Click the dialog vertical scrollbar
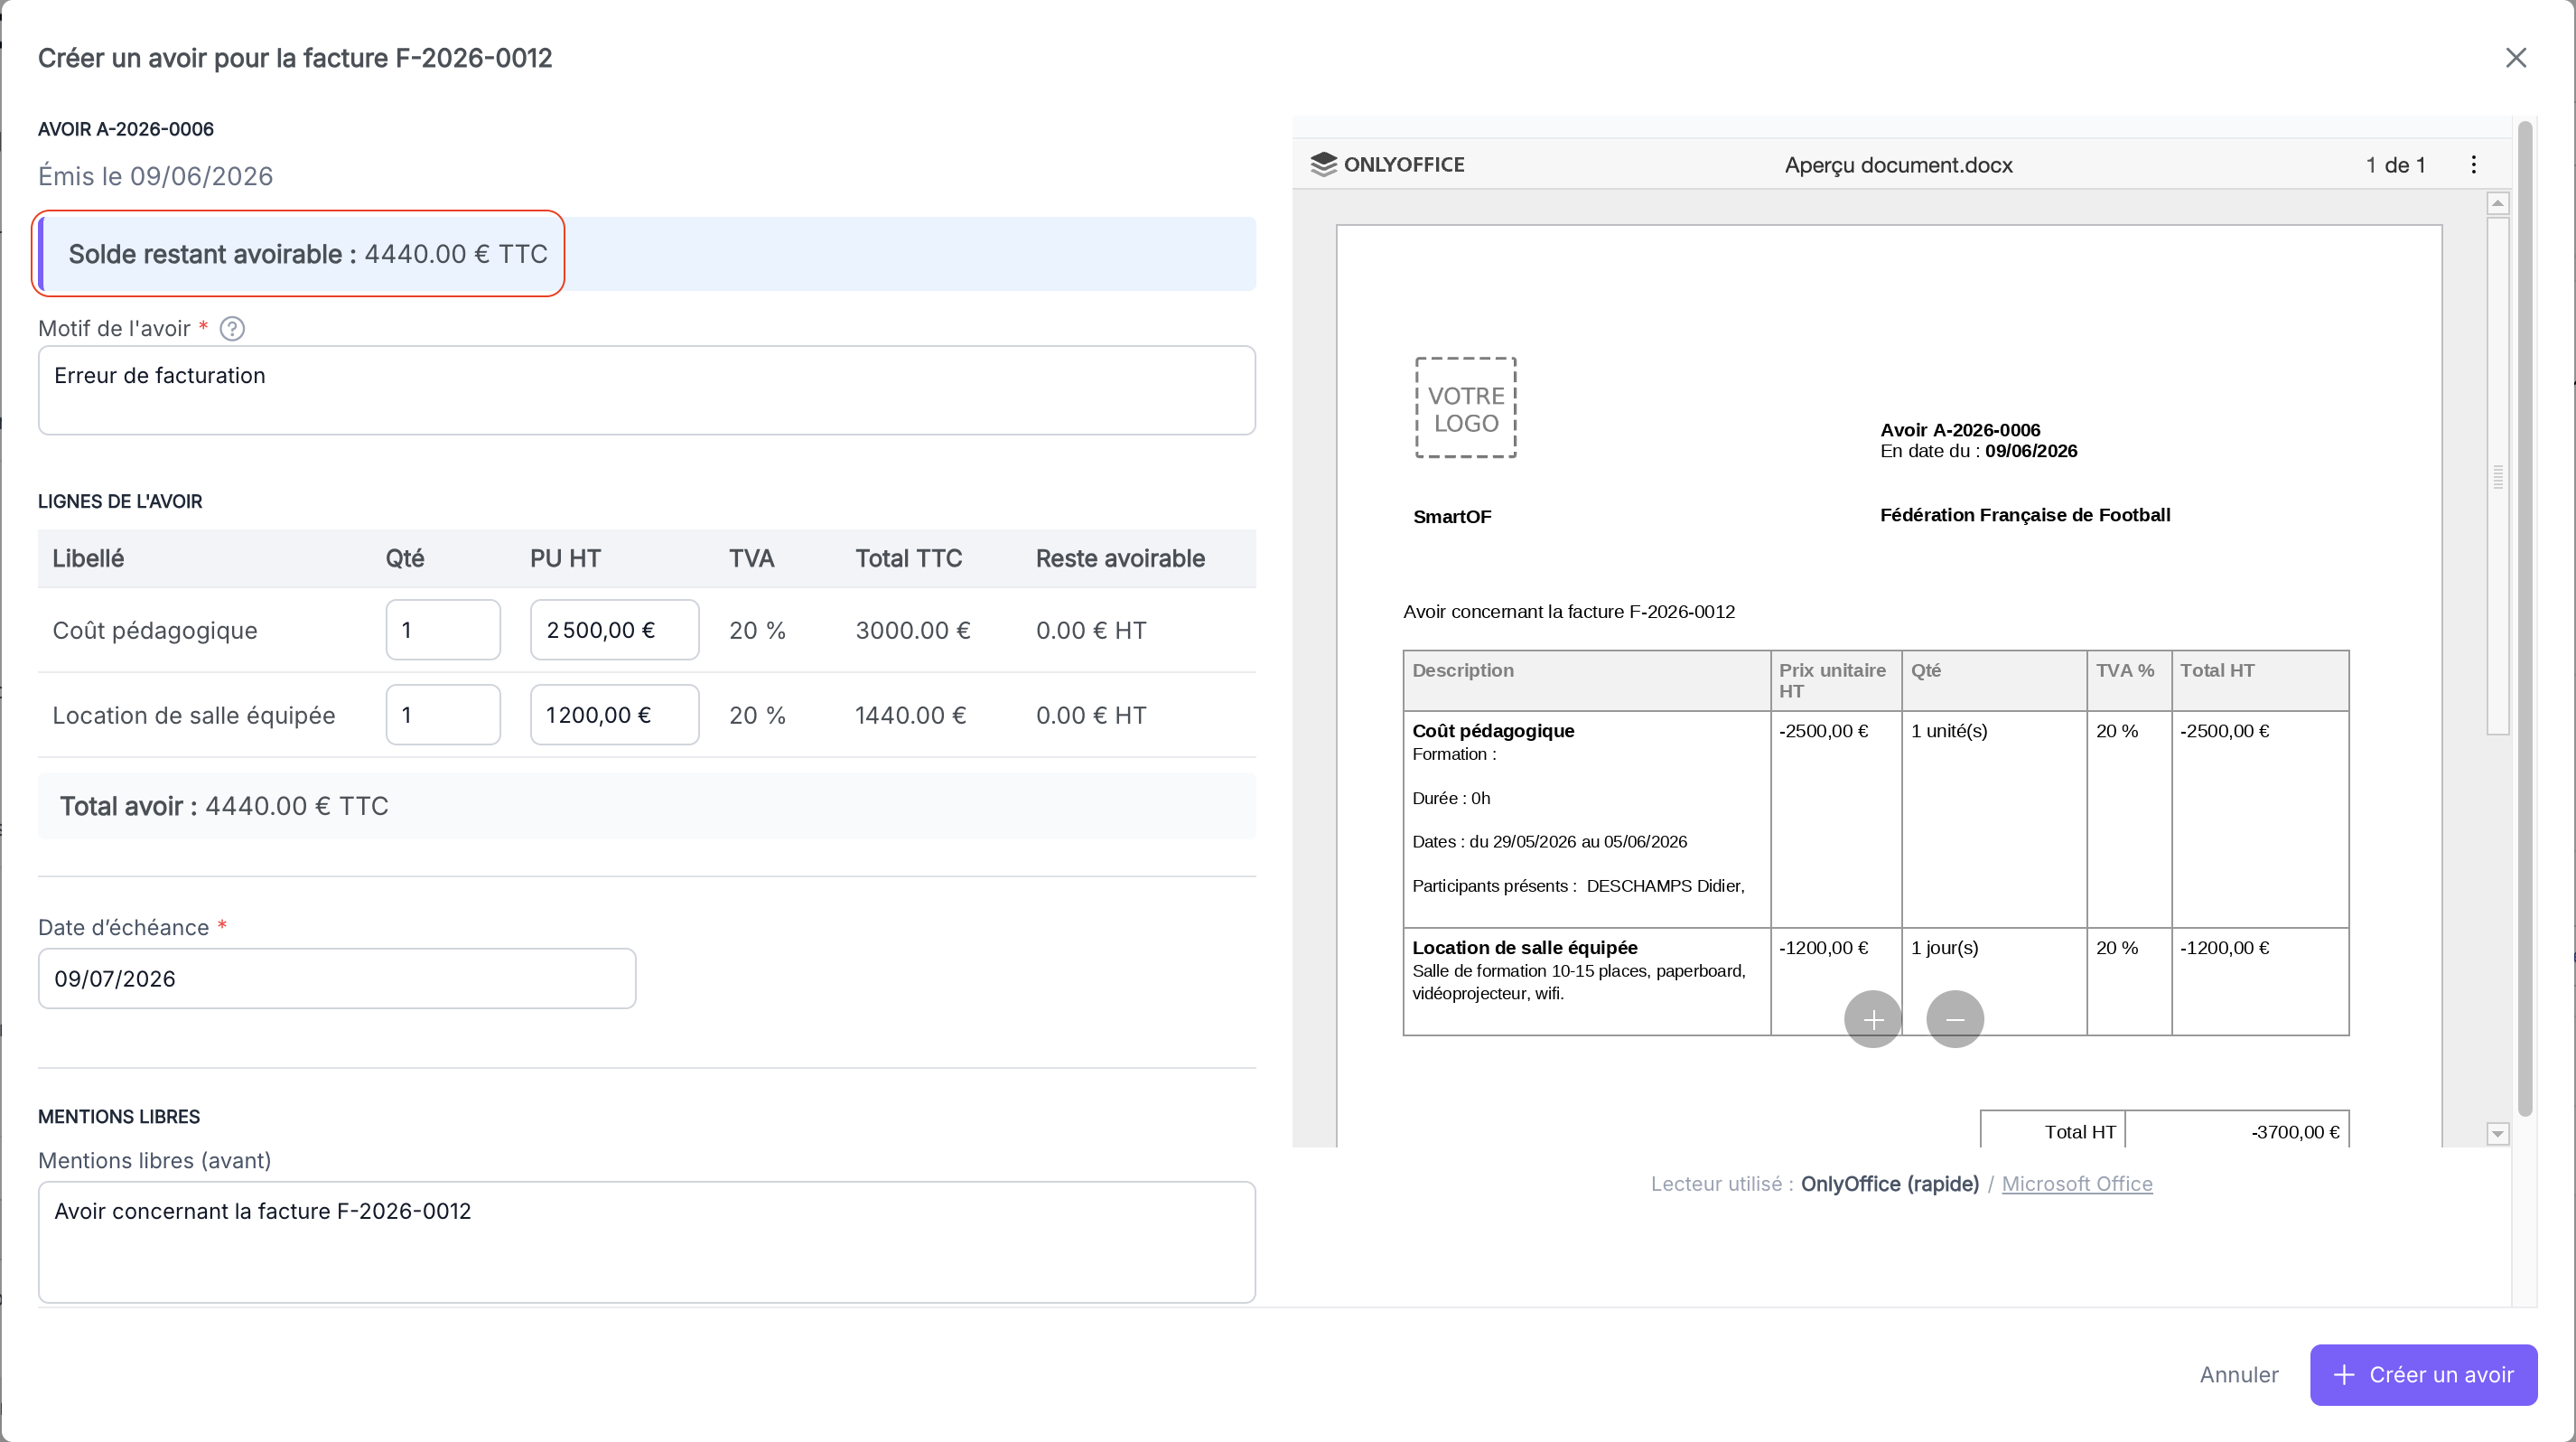This screenshot has height=1442, width=2576. point(2525,620)
